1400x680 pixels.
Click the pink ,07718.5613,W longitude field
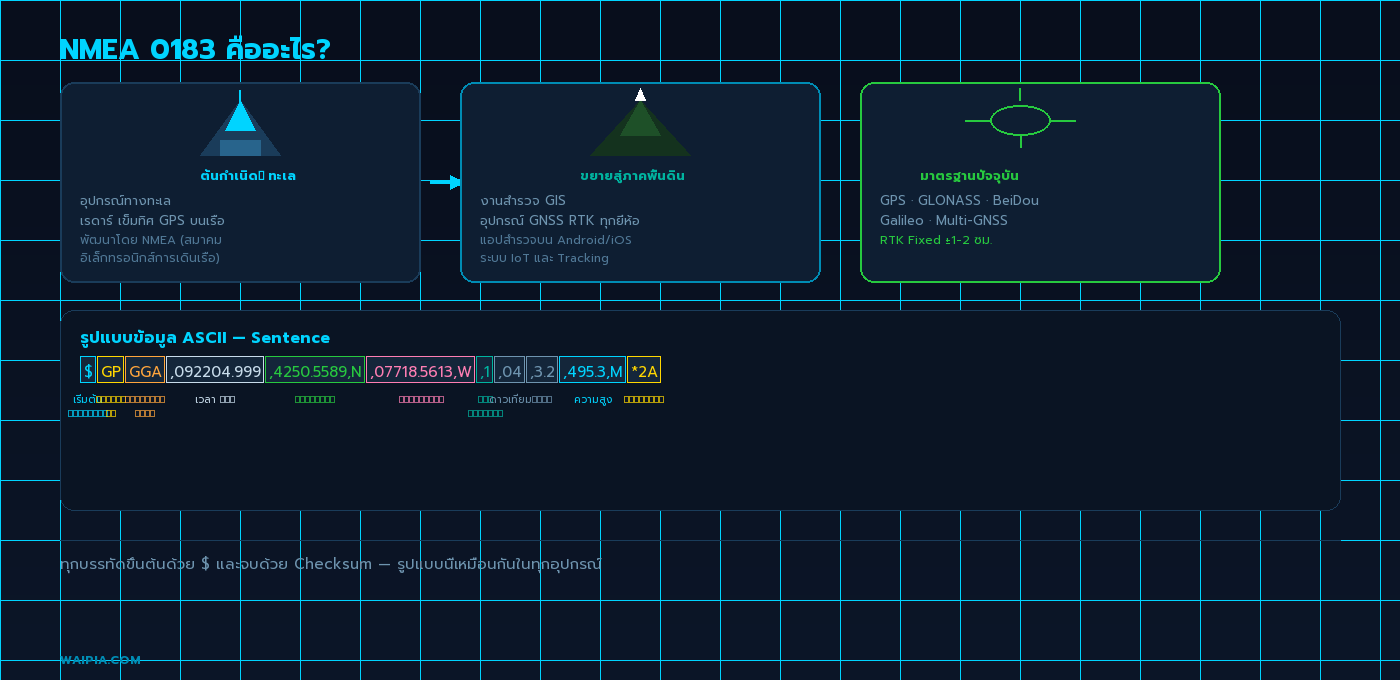[420, 371]
